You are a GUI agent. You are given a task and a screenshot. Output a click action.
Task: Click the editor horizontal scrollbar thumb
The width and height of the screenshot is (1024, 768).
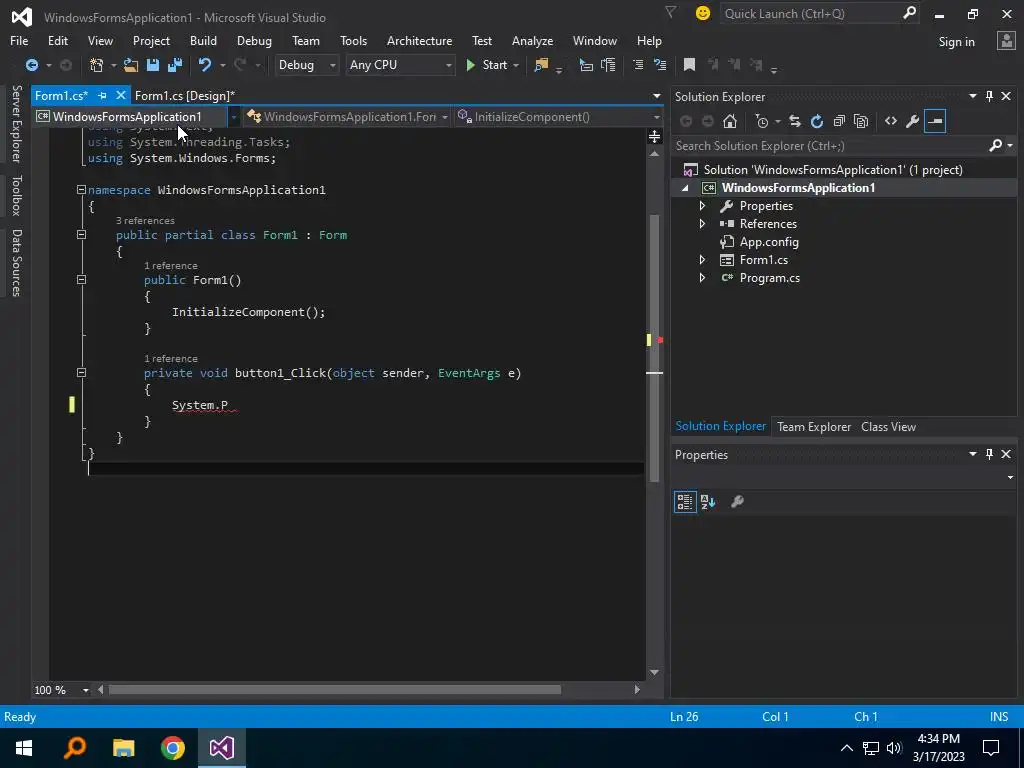334,690
